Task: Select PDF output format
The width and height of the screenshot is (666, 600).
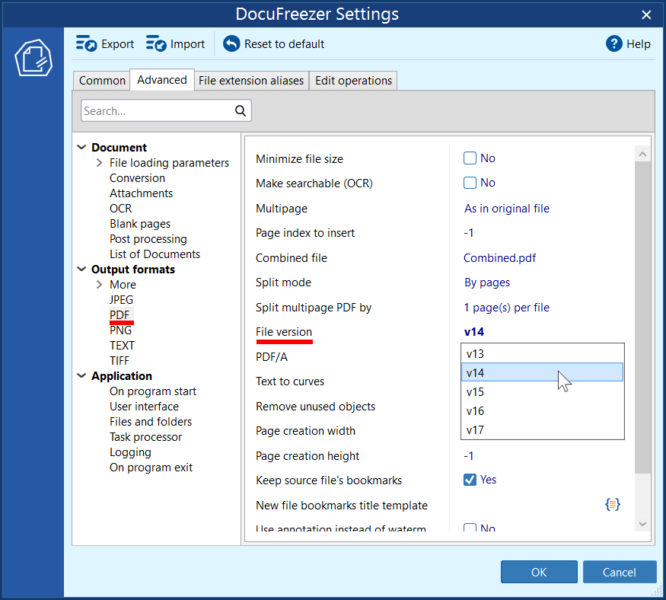Action: point(119,315)
